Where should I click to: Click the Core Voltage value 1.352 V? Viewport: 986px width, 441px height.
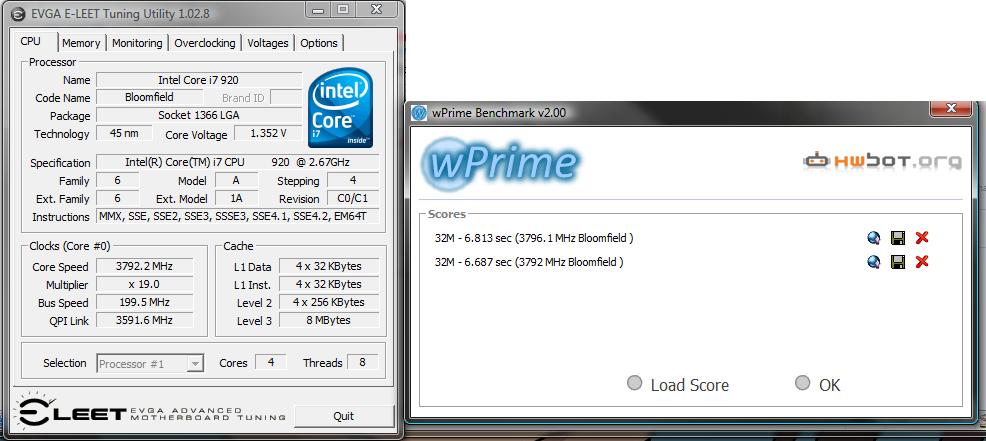point(268,133)
